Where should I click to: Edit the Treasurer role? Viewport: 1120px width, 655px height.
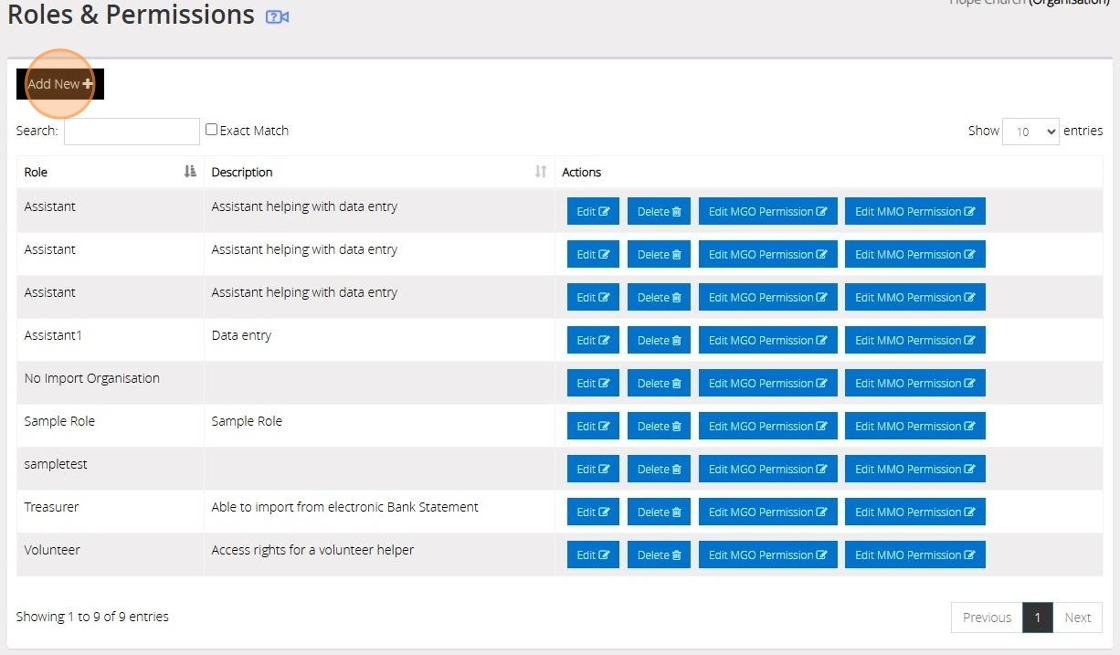point(593,512)
